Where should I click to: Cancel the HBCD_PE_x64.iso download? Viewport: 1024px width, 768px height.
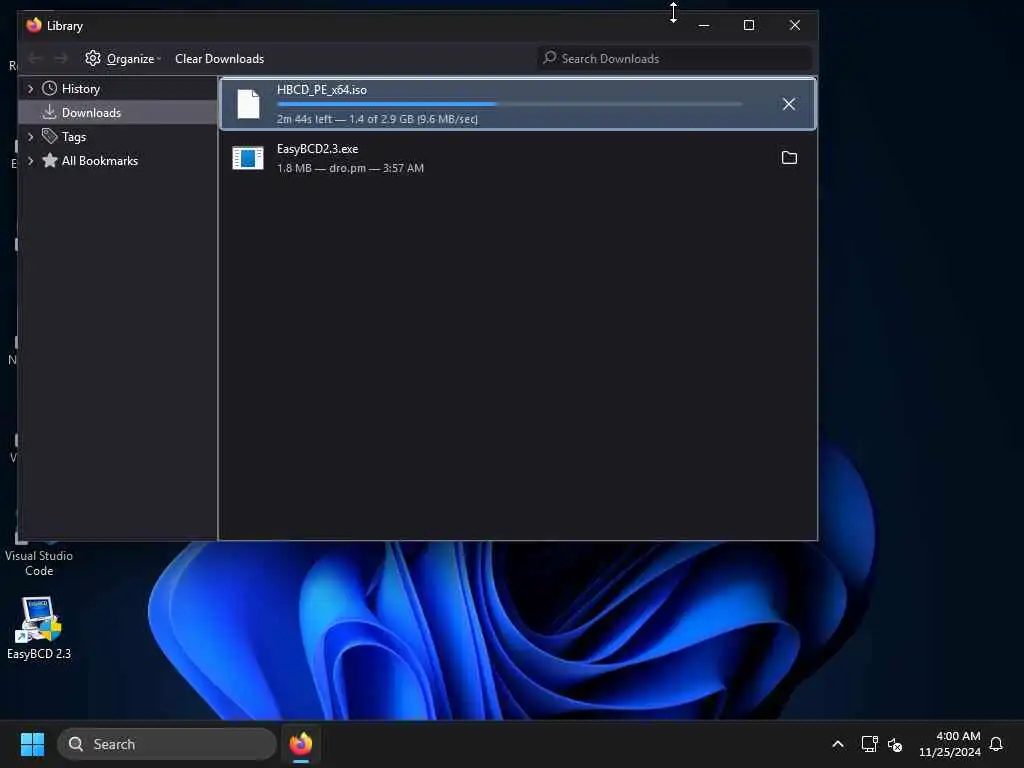point(788,104)
